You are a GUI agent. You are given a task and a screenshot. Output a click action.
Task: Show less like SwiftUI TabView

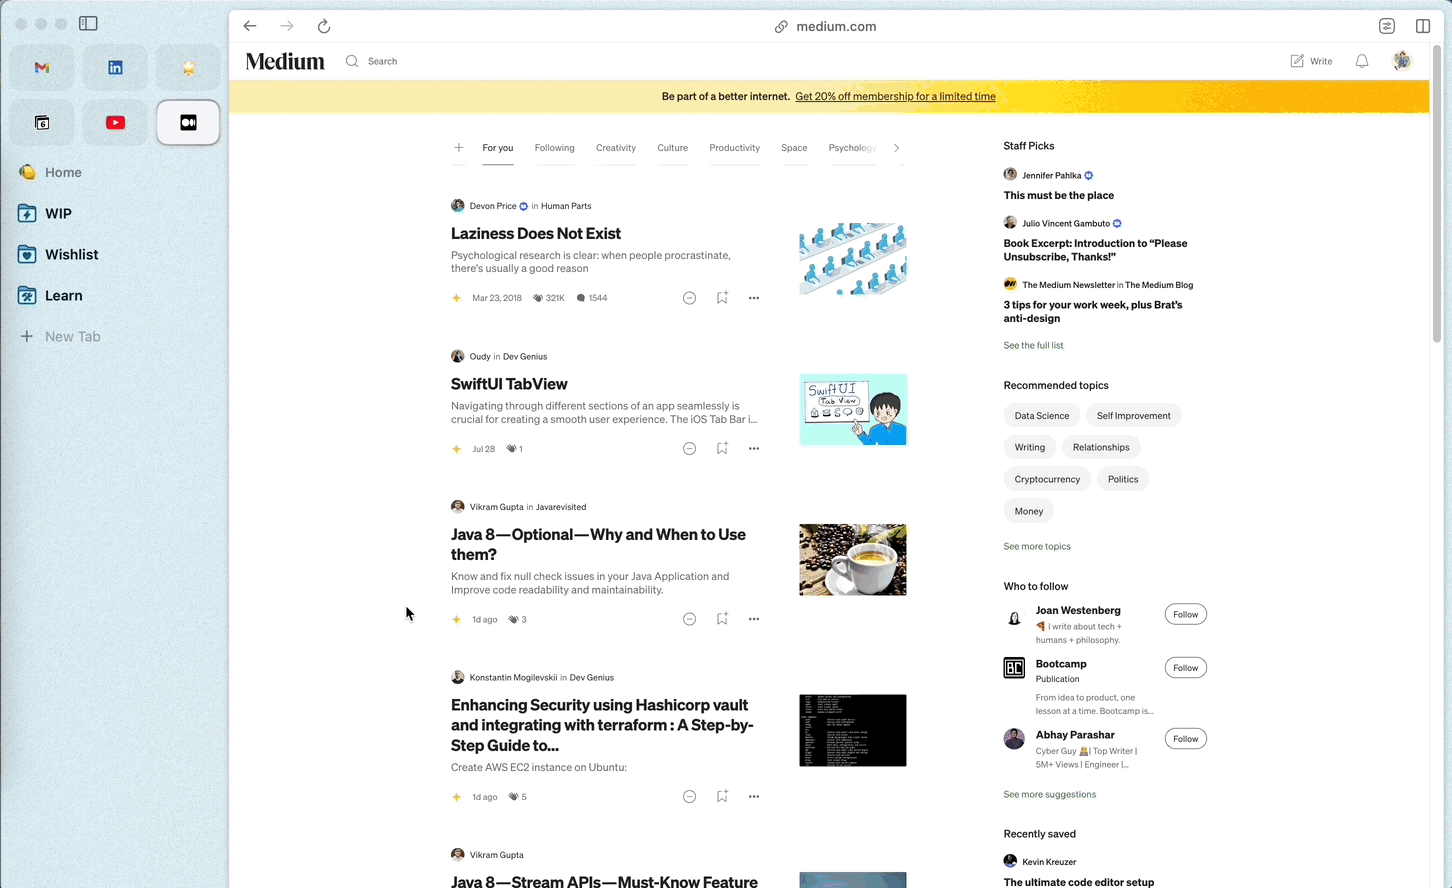click(689, 449)
